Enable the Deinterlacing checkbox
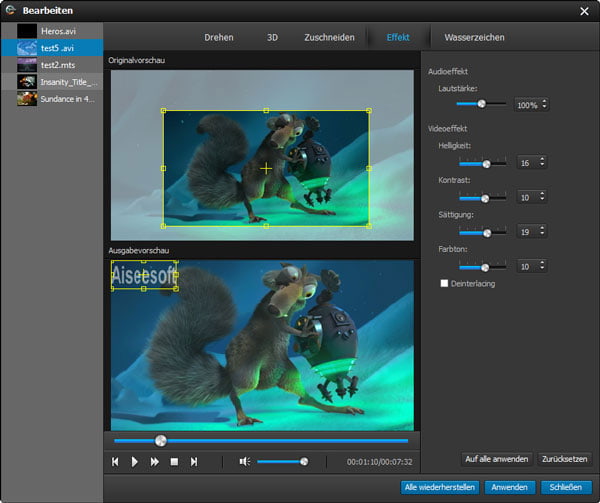This screenshot has height=503, width=600. (445, 284)
